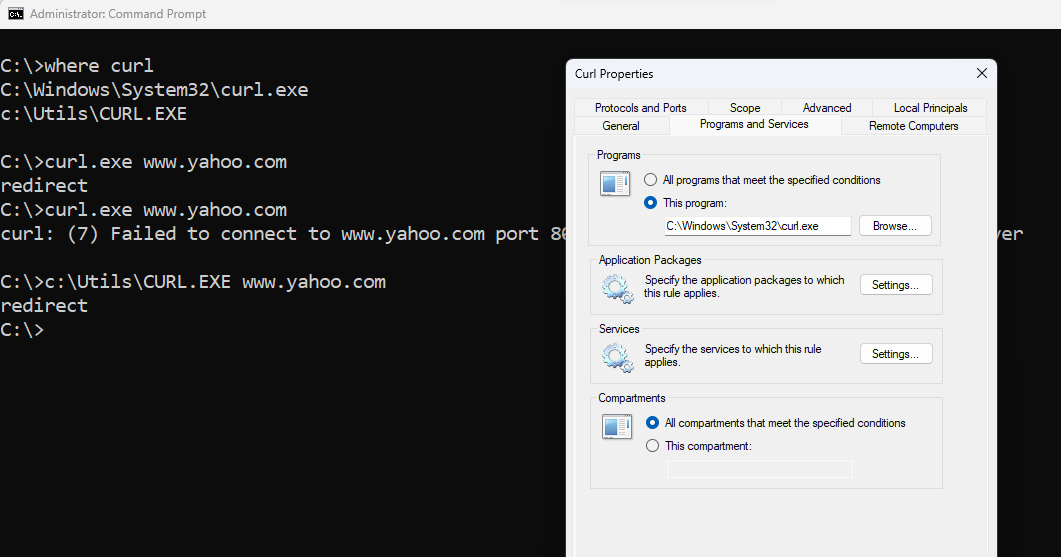Viewport: 1061px width, 557px height.
Task: Click the Command Prompt title bar icon
Action: pyautogui.click(x=16, y=14)
